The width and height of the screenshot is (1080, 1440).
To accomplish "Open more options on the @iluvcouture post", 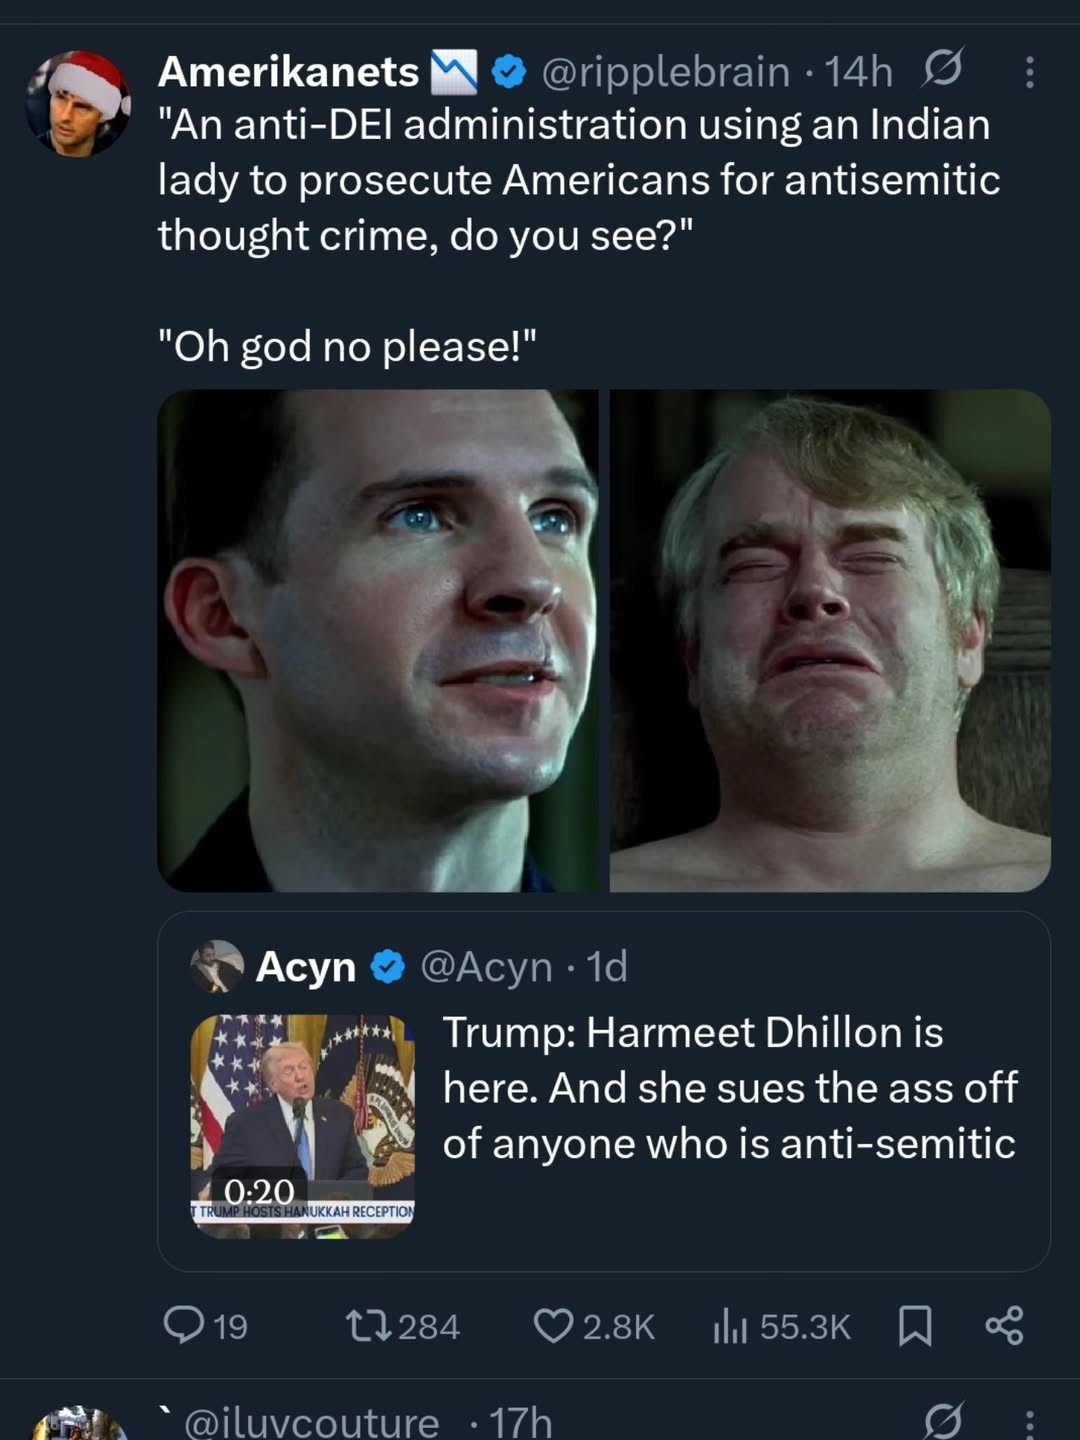I will click(x=1029, y=1422).
